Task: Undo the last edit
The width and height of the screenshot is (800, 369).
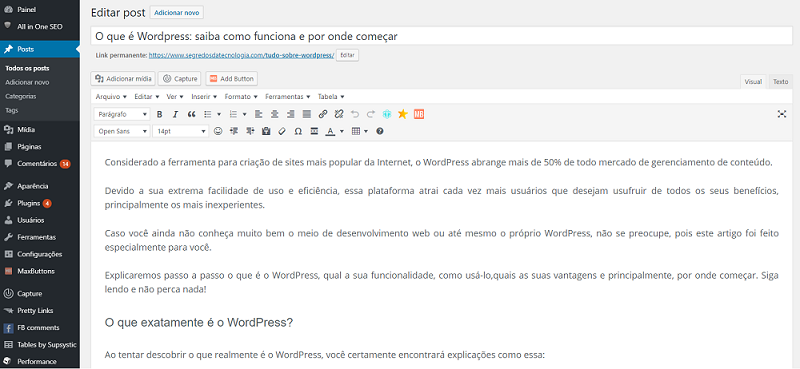Action: (x=355, y=114)
